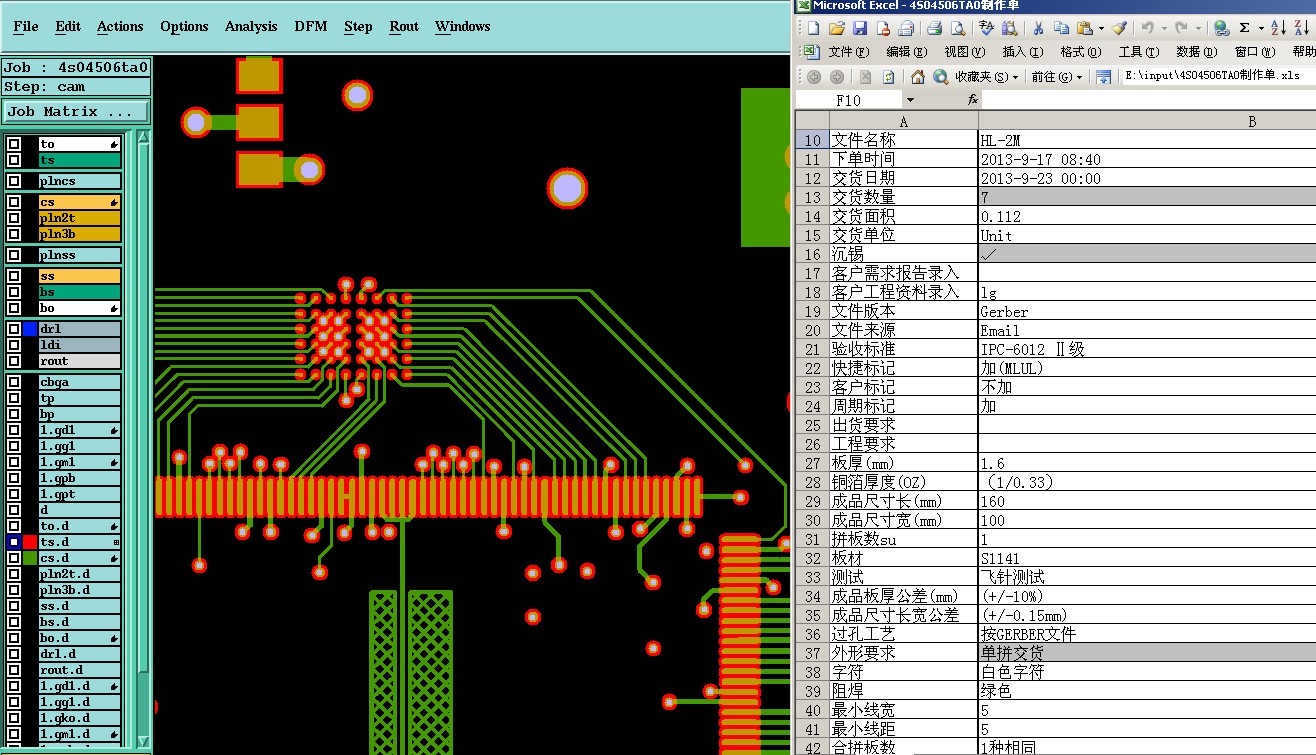This screenshot has width=1316, height=755.
Task: Open the 收藏夹 favorites dropdown
Action: (986, 77)
